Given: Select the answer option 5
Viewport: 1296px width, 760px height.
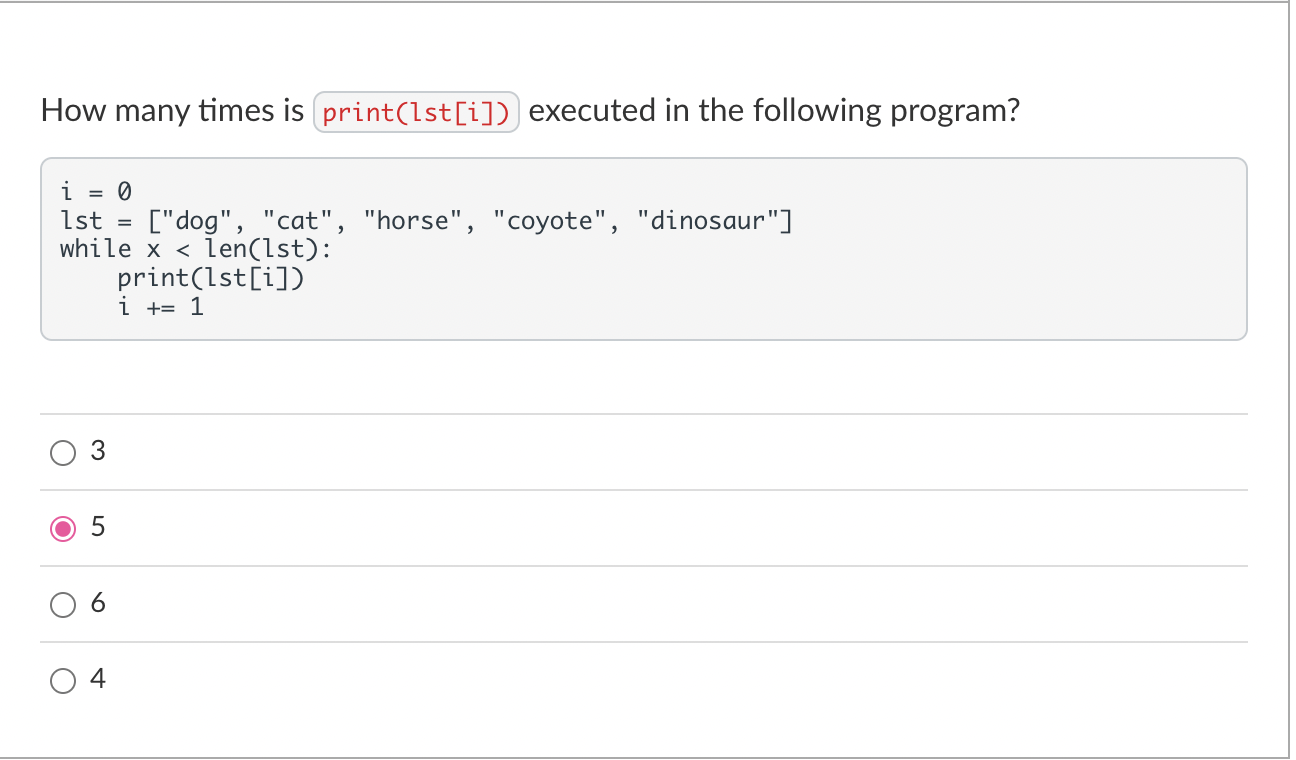Looking at the screenshot, I should tap(62, 529).
